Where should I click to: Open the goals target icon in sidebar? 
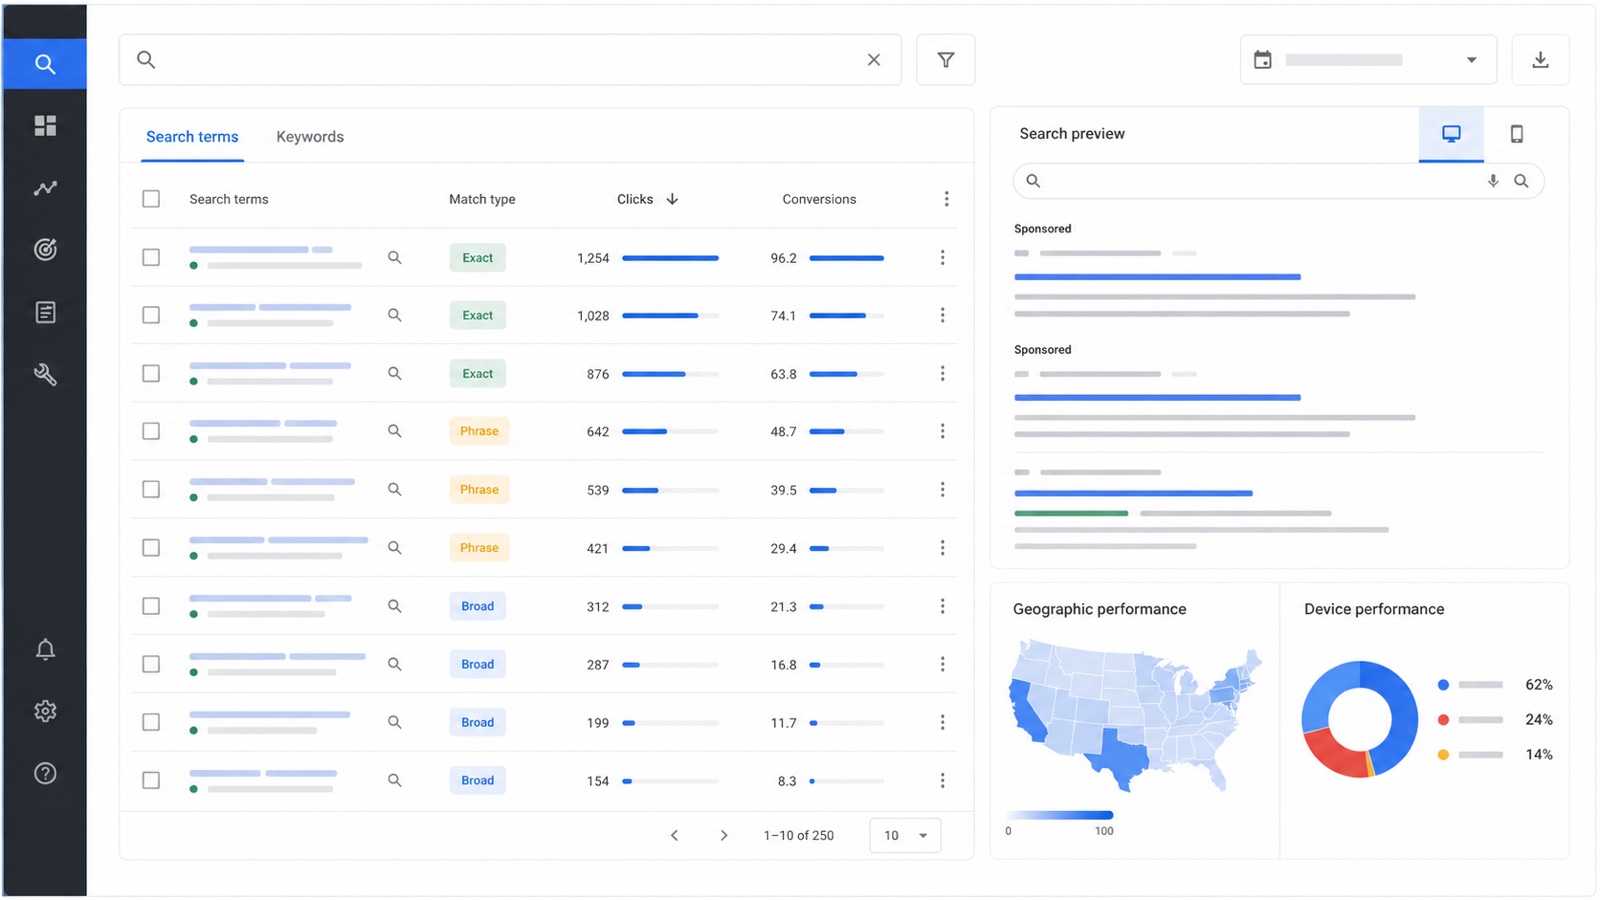45,249
